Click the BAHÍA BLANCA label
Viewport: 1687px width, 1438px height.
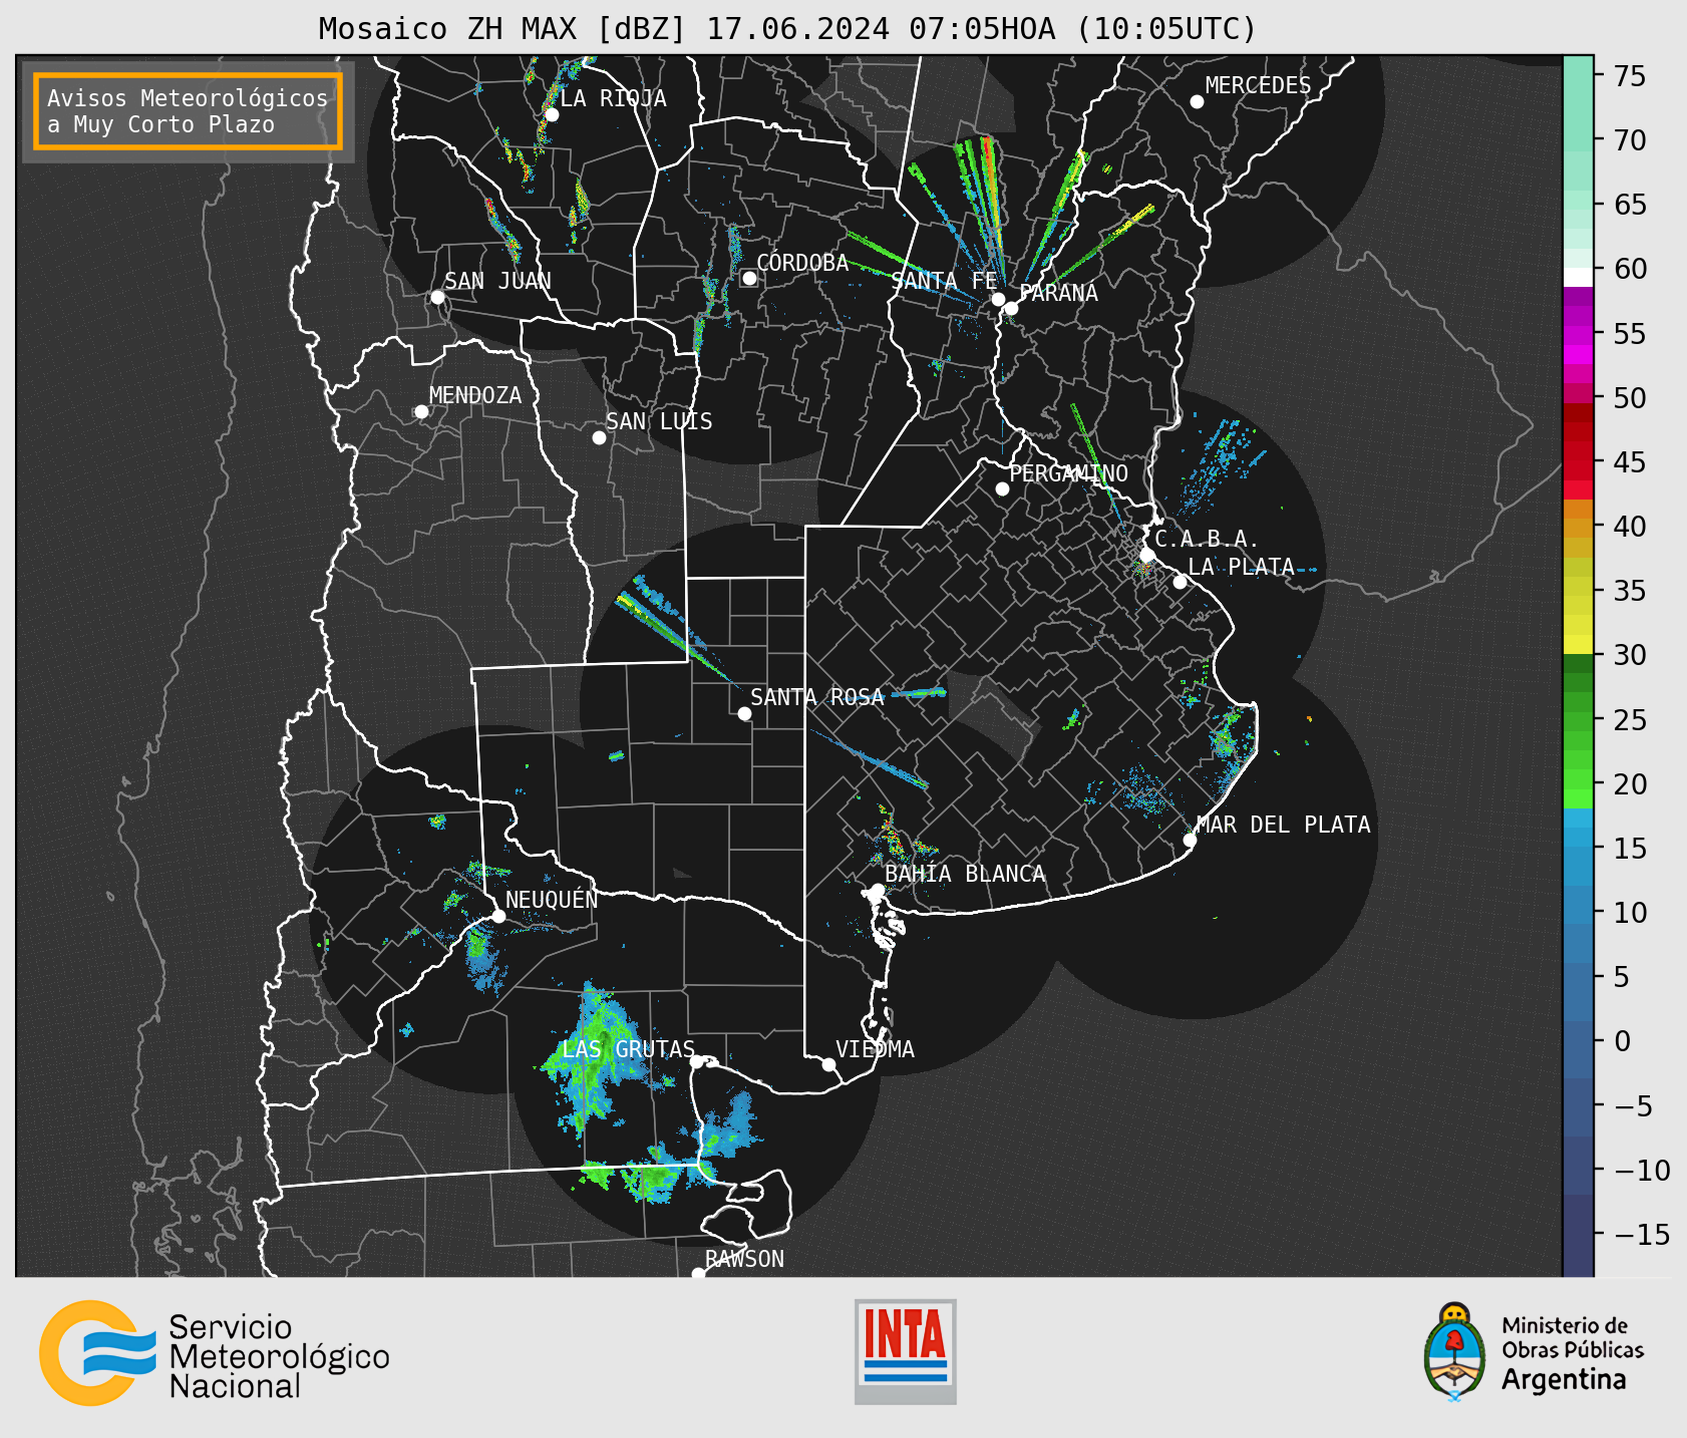[x=965, y=874]
